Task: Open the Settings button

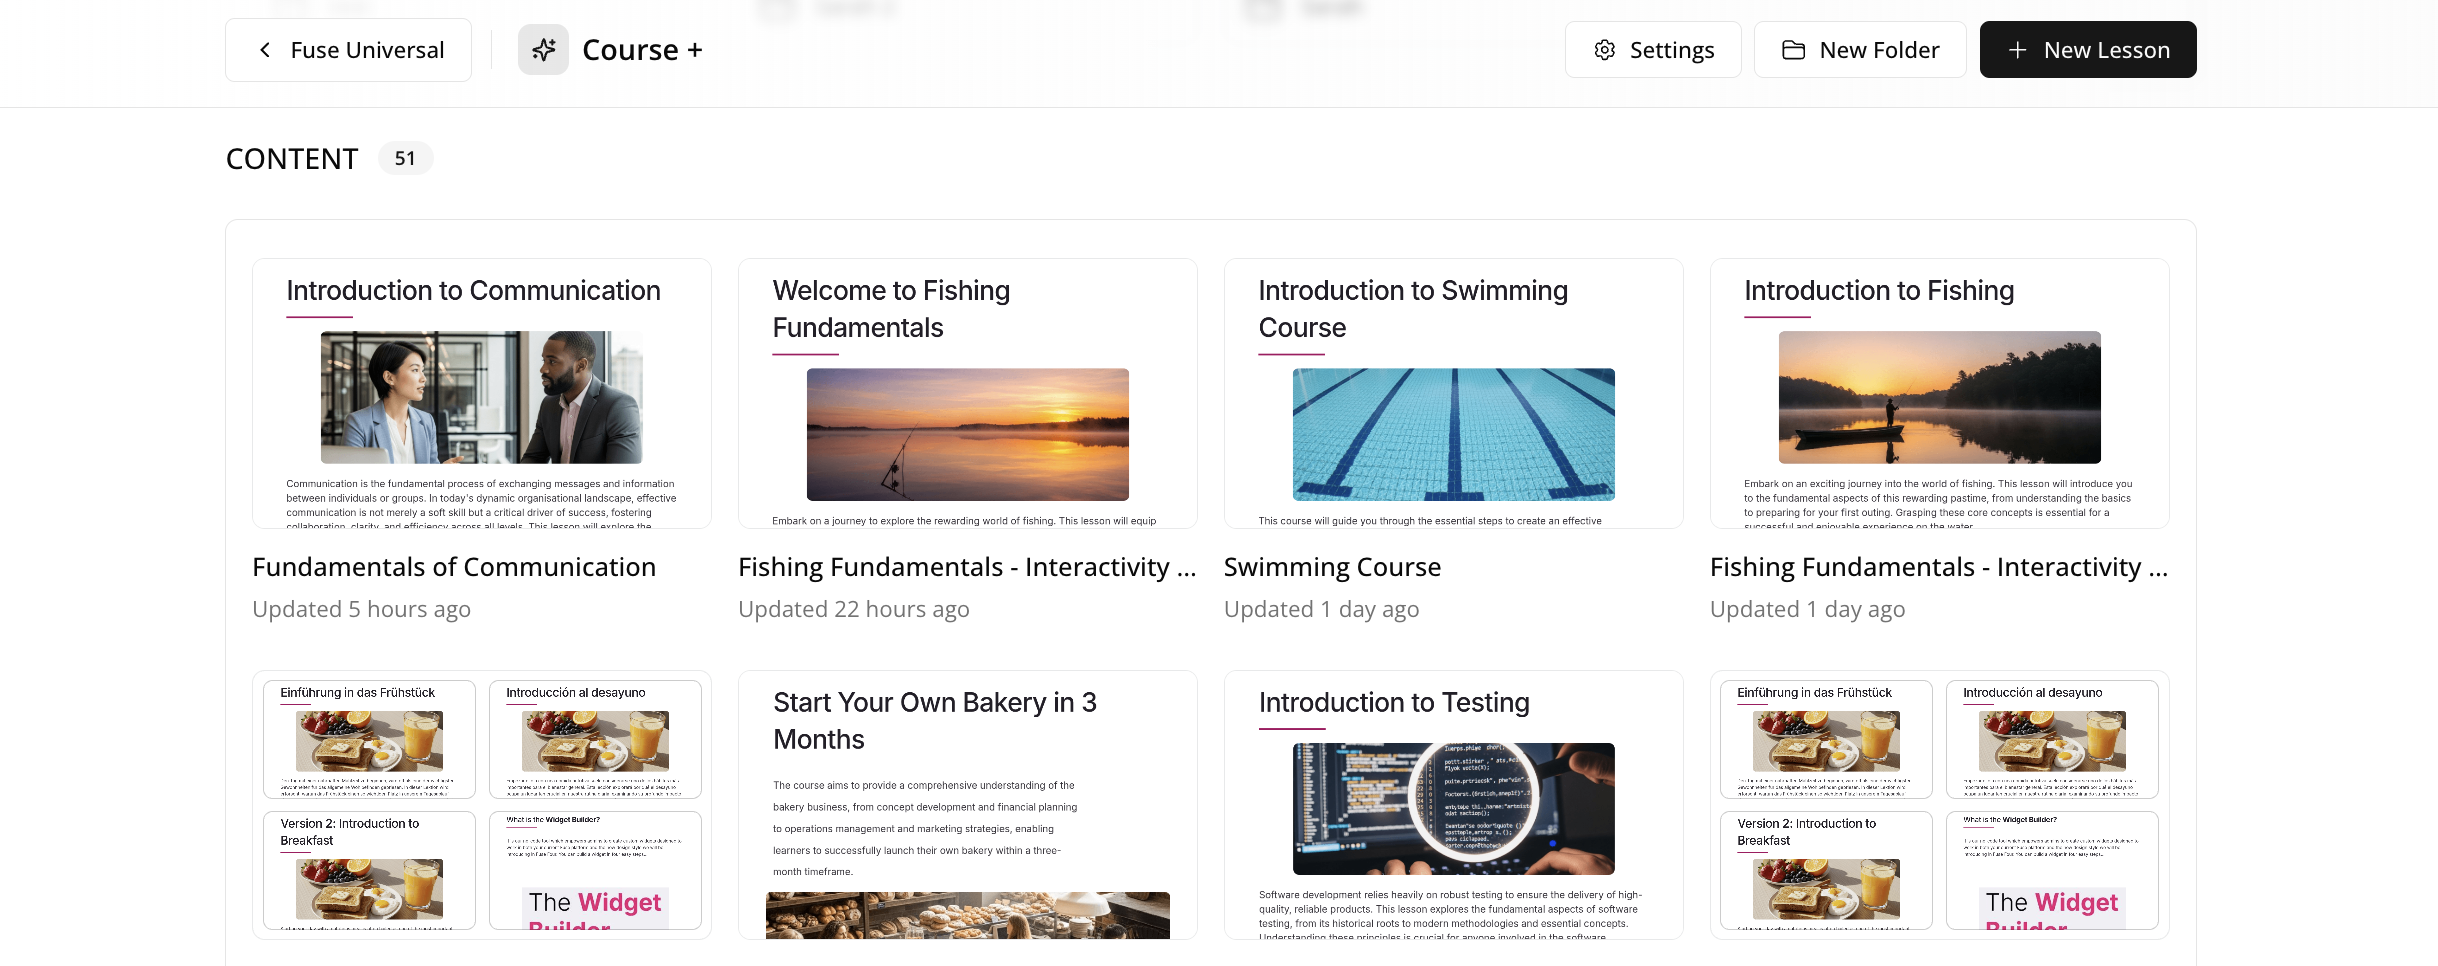Action: pos(1653,50)
